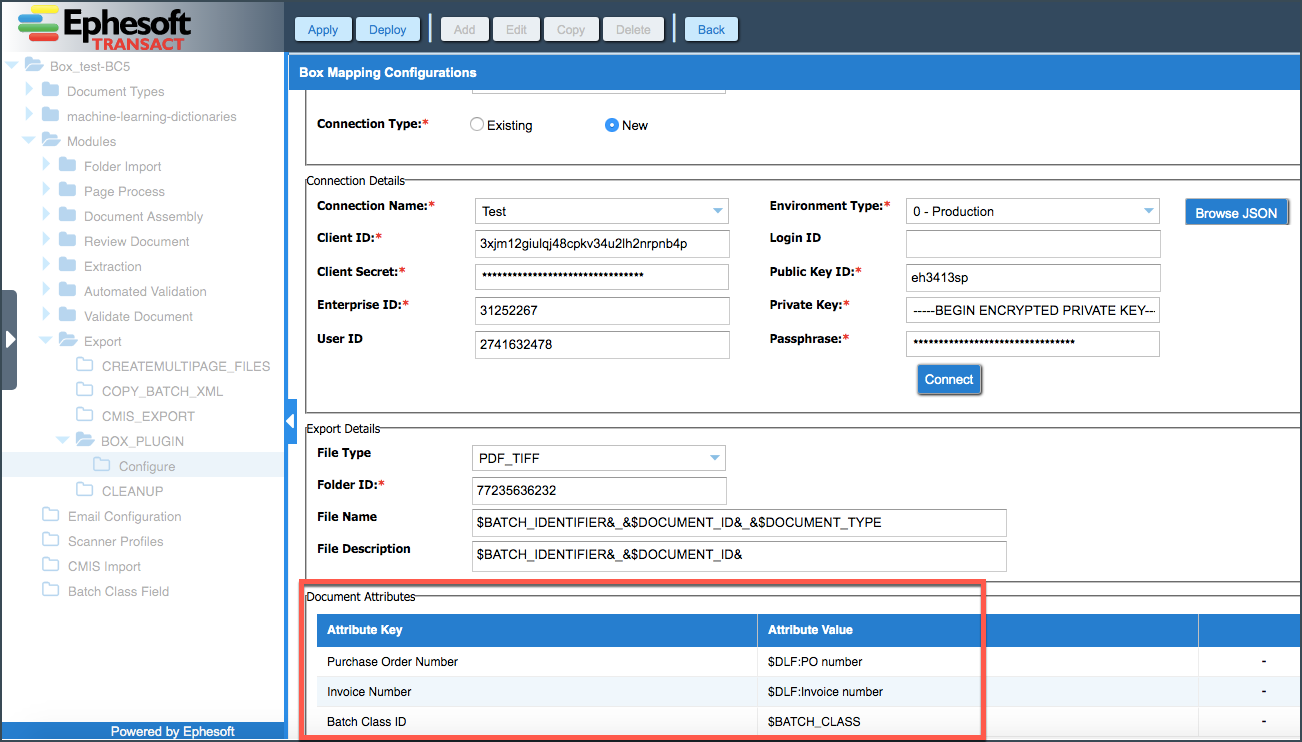Click the Client ID input field
1302x742 pixels.
tap(602, 244)
